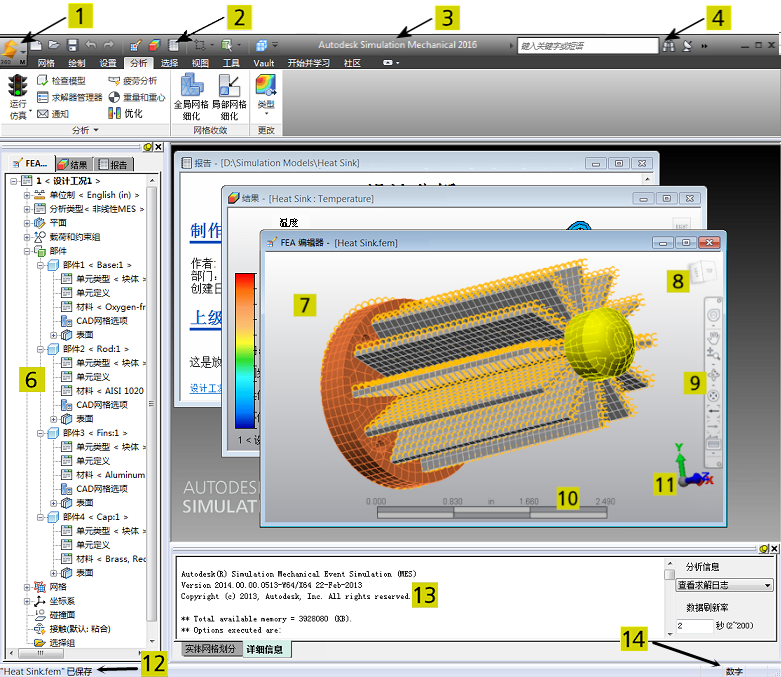Click the keyword search input field
The height and width of the screenshot is (677, 781).
click(588, 46)
